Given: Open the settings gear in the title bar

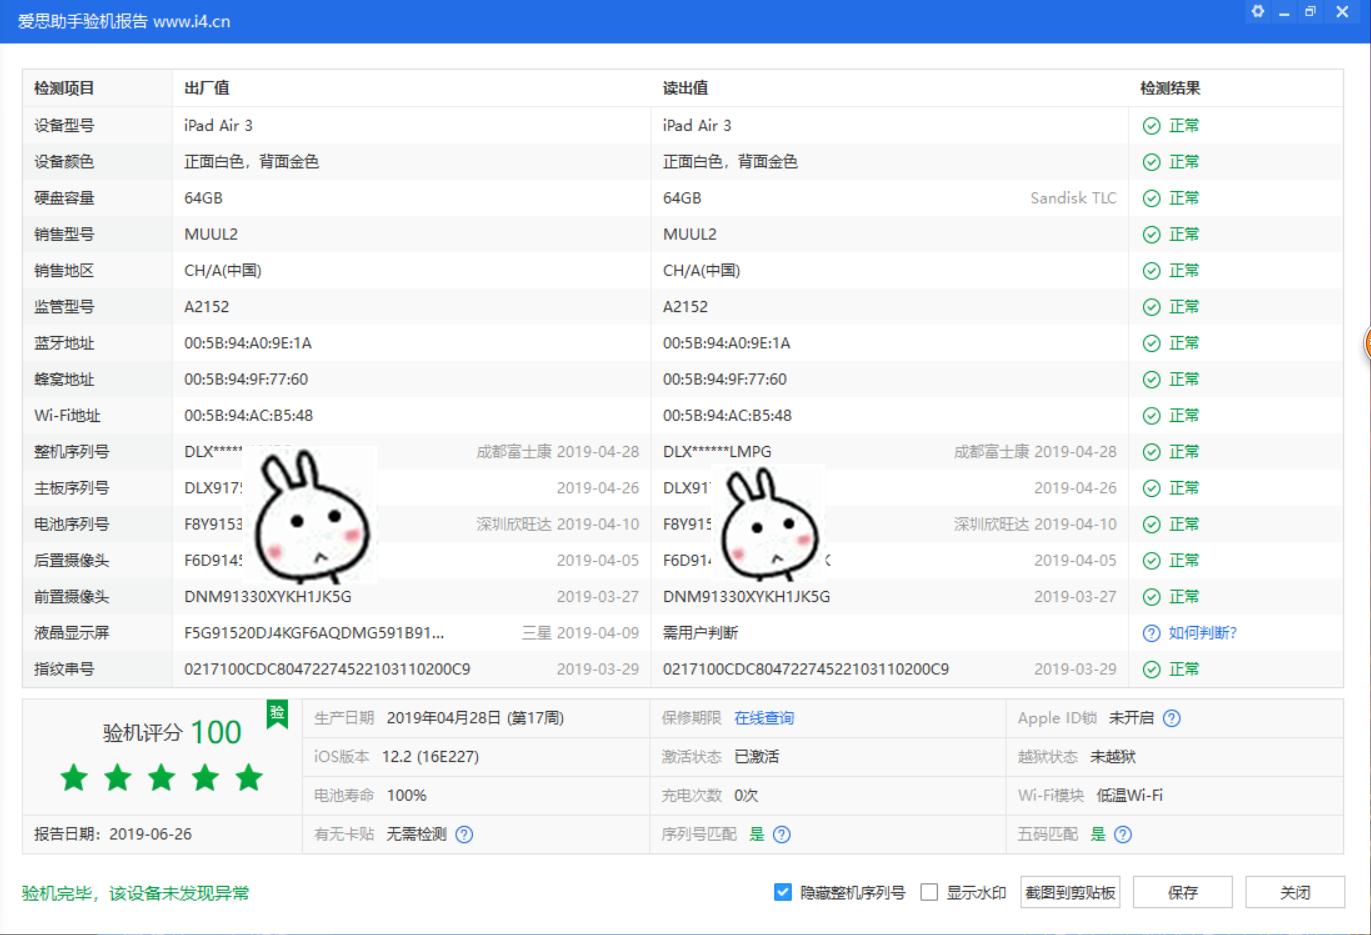Looking at the screenshot, I should 1257,11.
